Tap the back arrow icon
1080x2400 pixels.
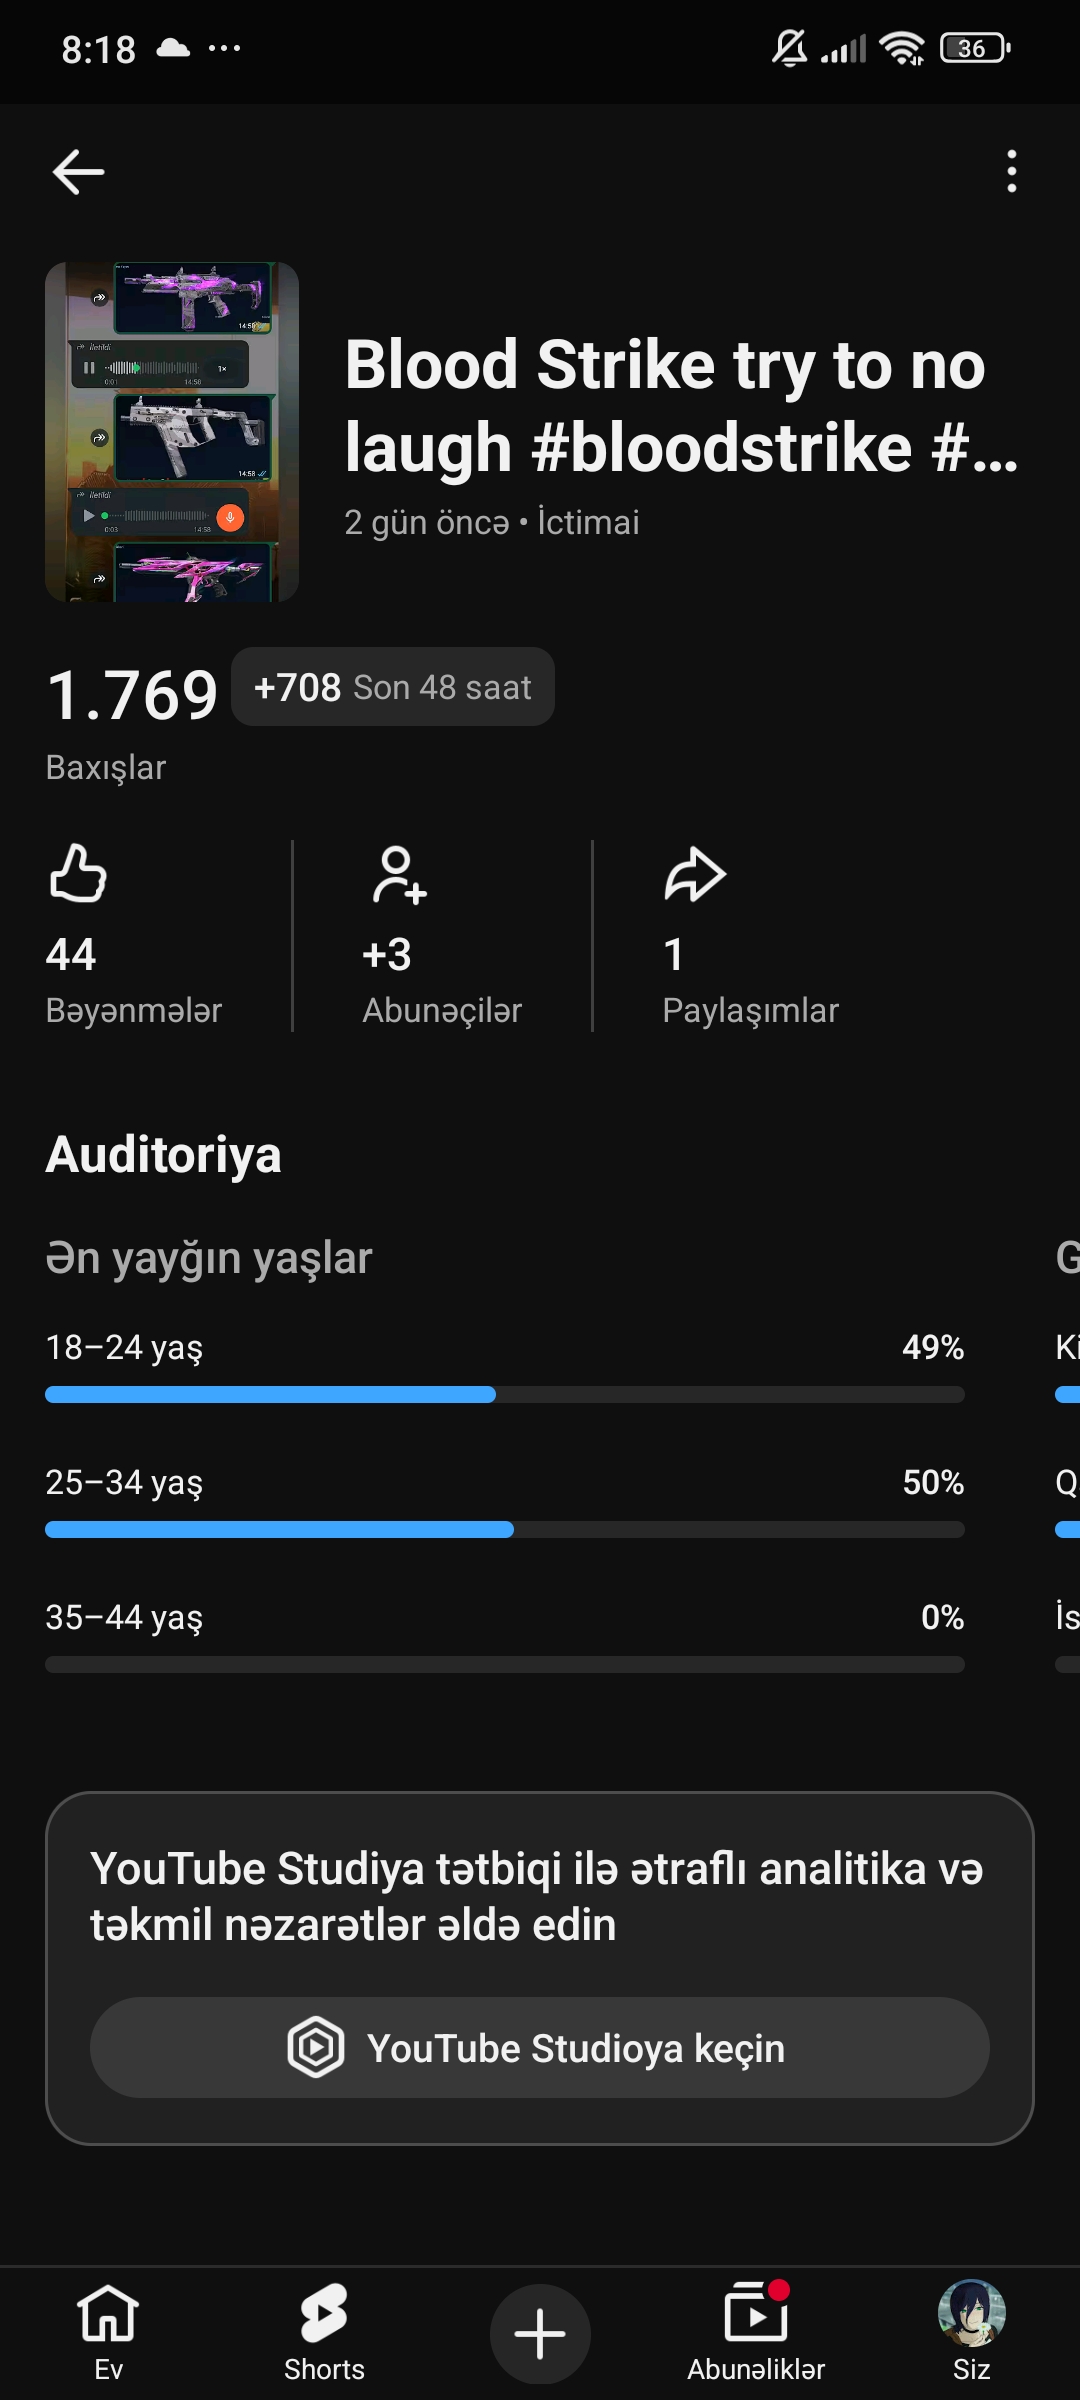click(78, 172)
